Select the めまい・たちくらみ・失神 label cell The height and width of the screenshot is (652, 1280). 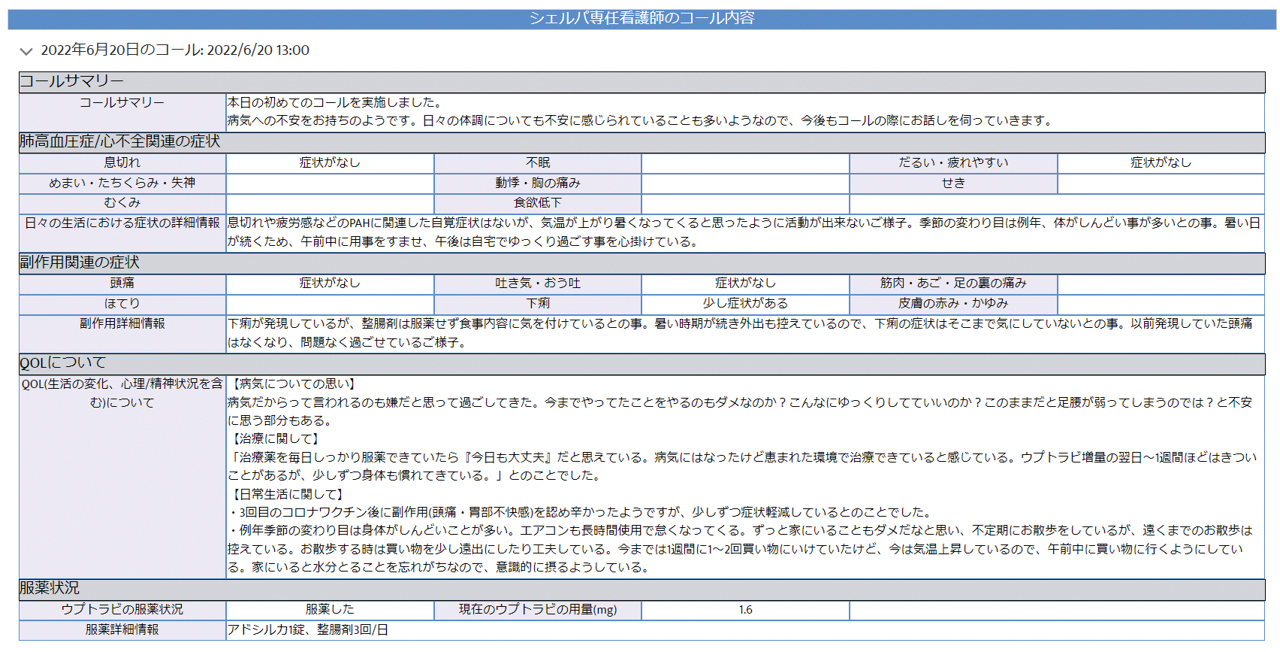pyautogui.click(x=122, y=183)
